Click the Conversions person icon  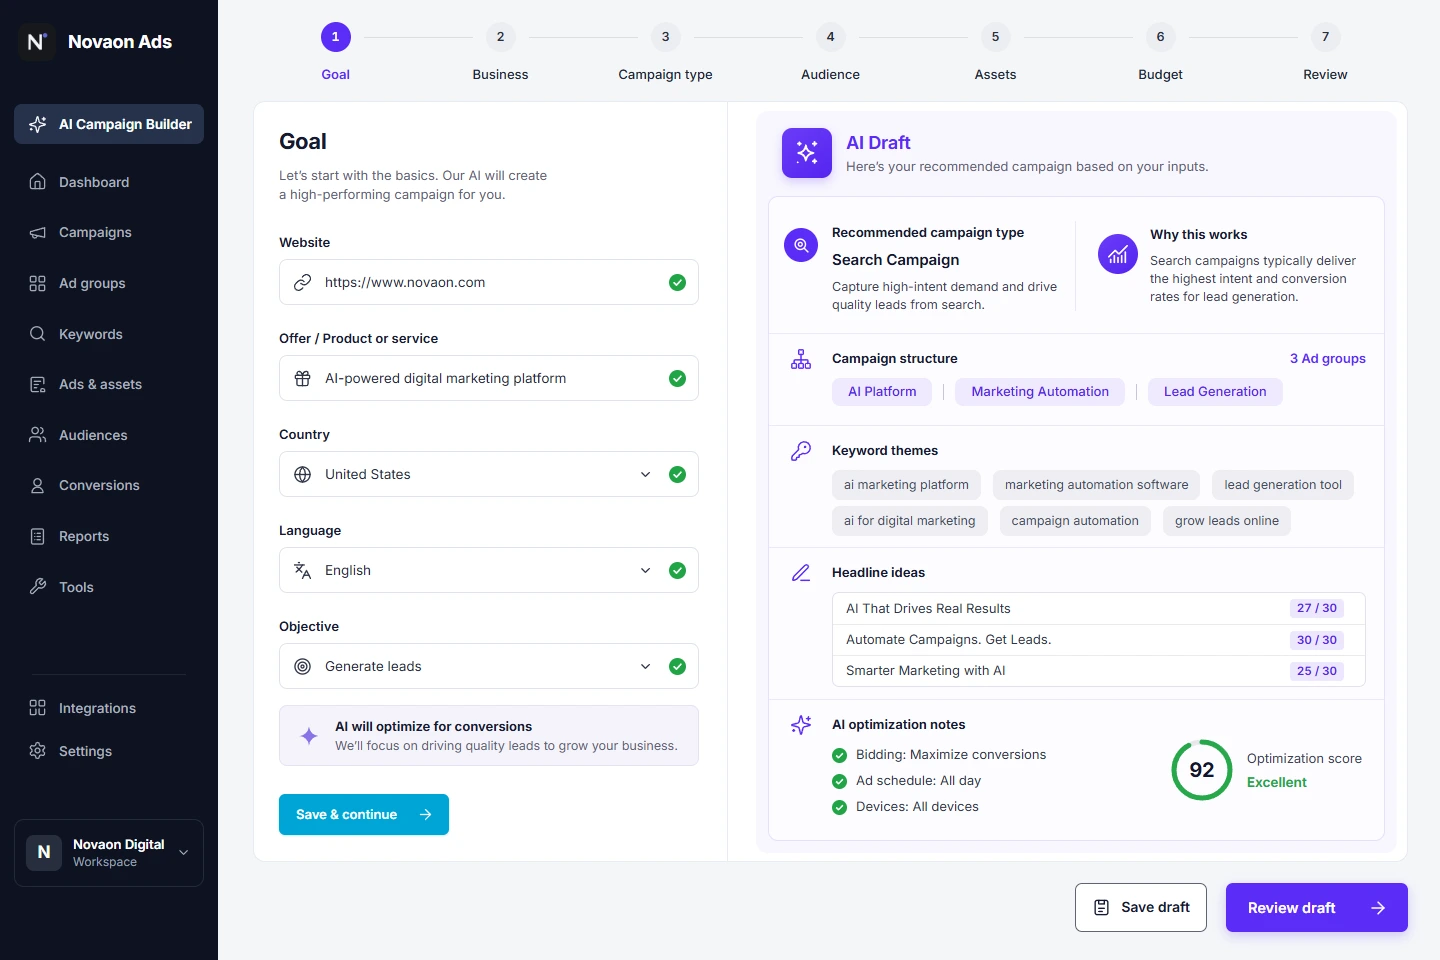coord(38,485)
